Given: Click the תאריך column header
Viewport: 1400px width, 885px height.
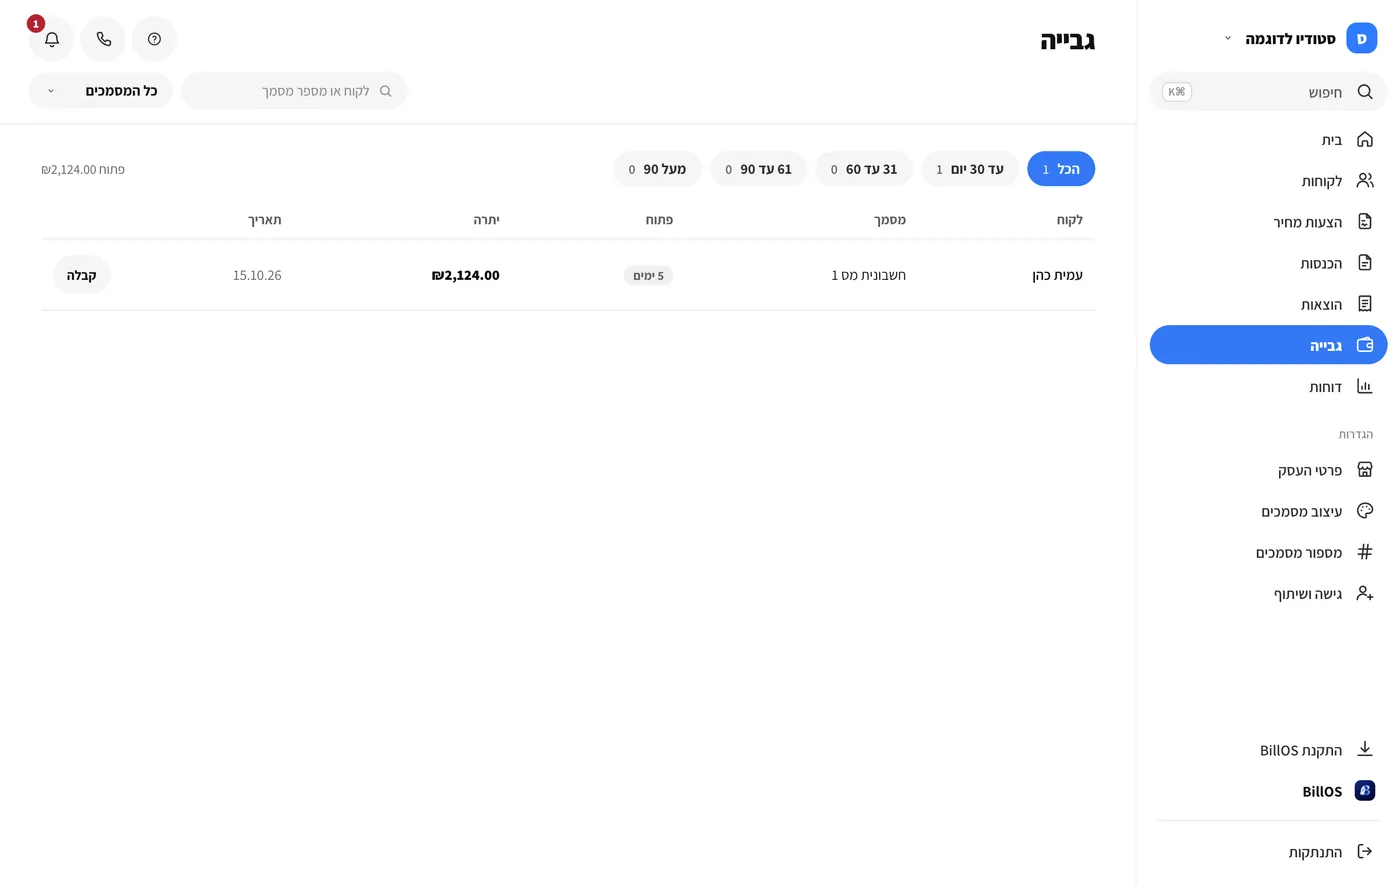Looking at the screenshot, I should tap(265, 219).
